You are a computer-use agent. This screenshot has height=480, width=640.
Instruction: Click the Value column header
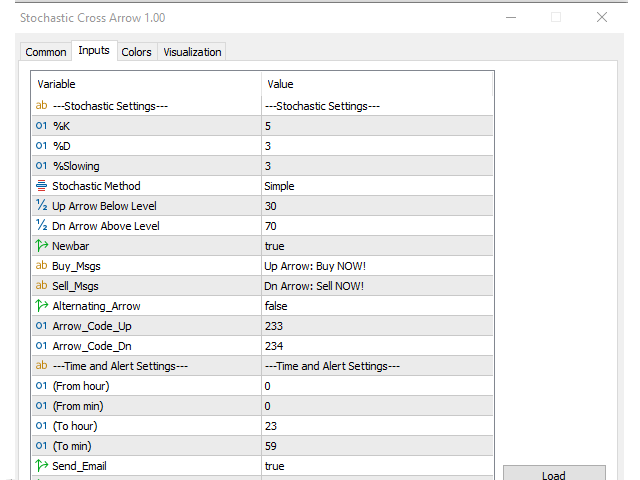pyautogui.click(x=377, y=84)
